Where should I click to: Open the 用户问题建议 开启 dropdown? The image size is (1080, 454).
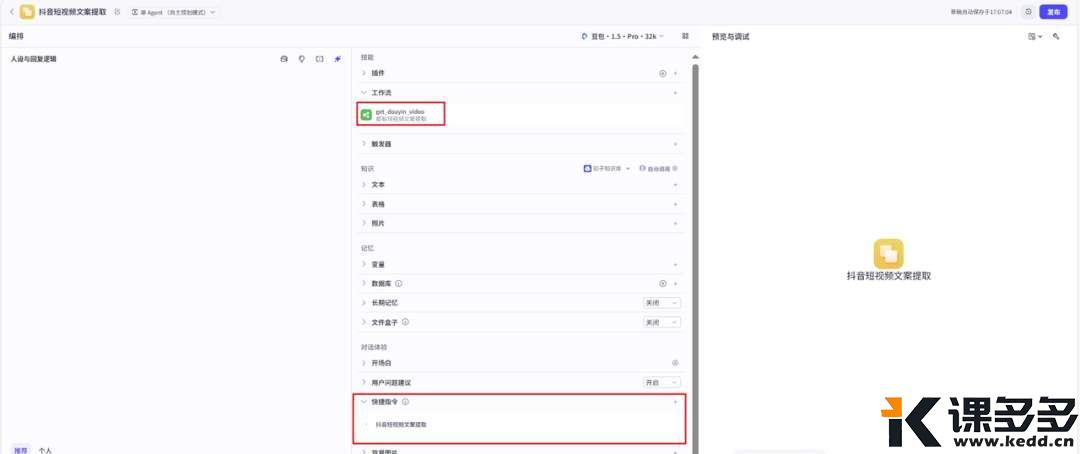[661, 382]
